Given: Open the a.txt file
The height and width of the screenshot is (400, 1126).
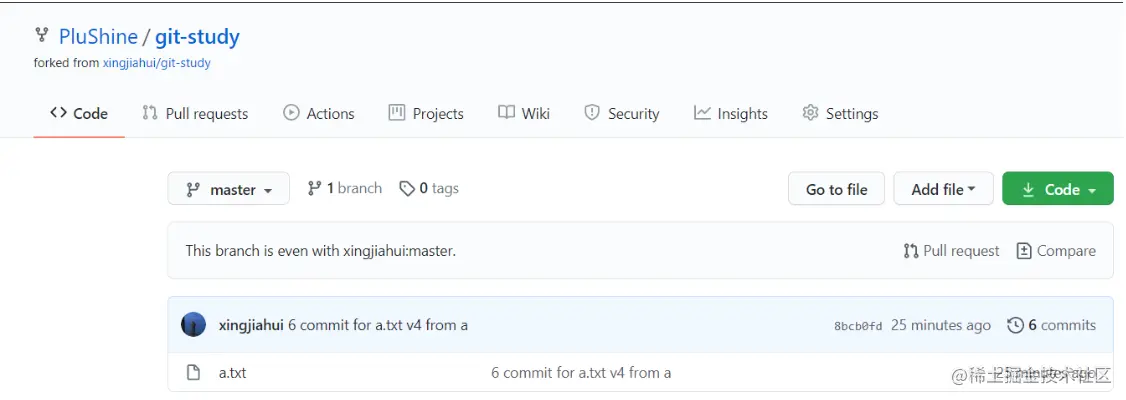Looking at the screenshot, I should (x=233, y=373).
